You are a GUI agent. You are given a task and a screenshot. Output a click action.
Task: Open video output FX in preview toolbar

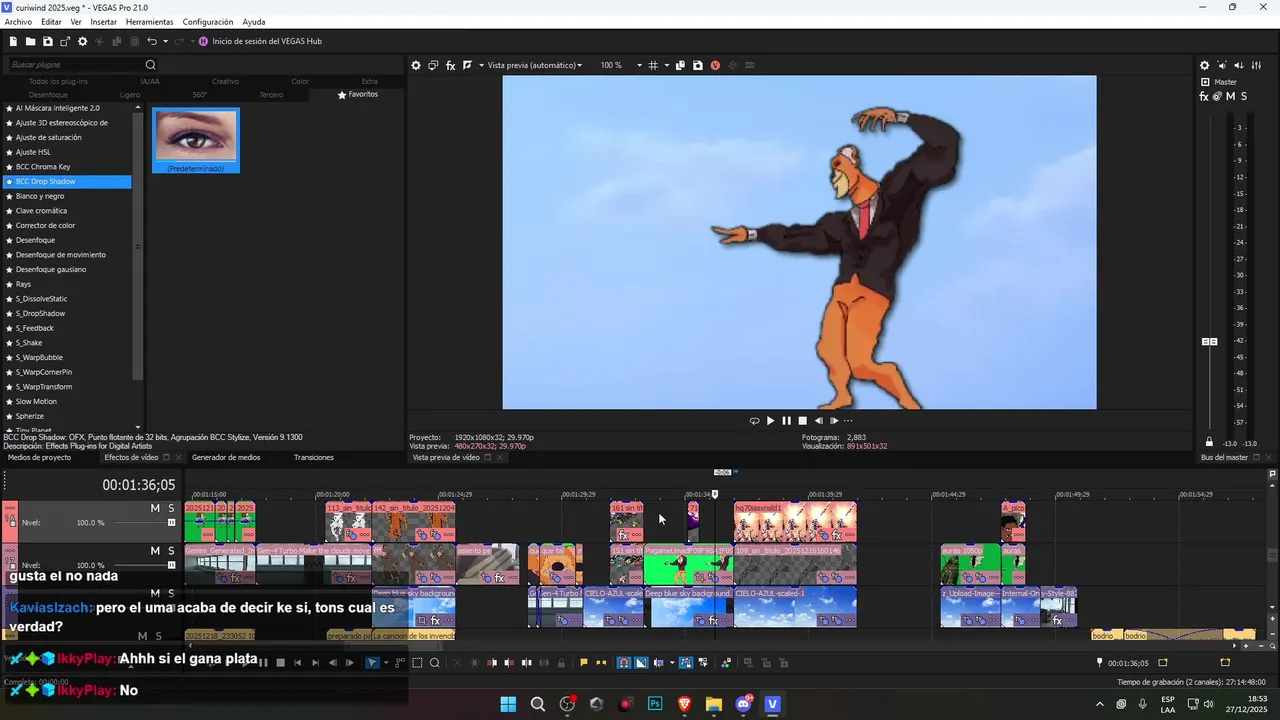(x=450, y=65)
